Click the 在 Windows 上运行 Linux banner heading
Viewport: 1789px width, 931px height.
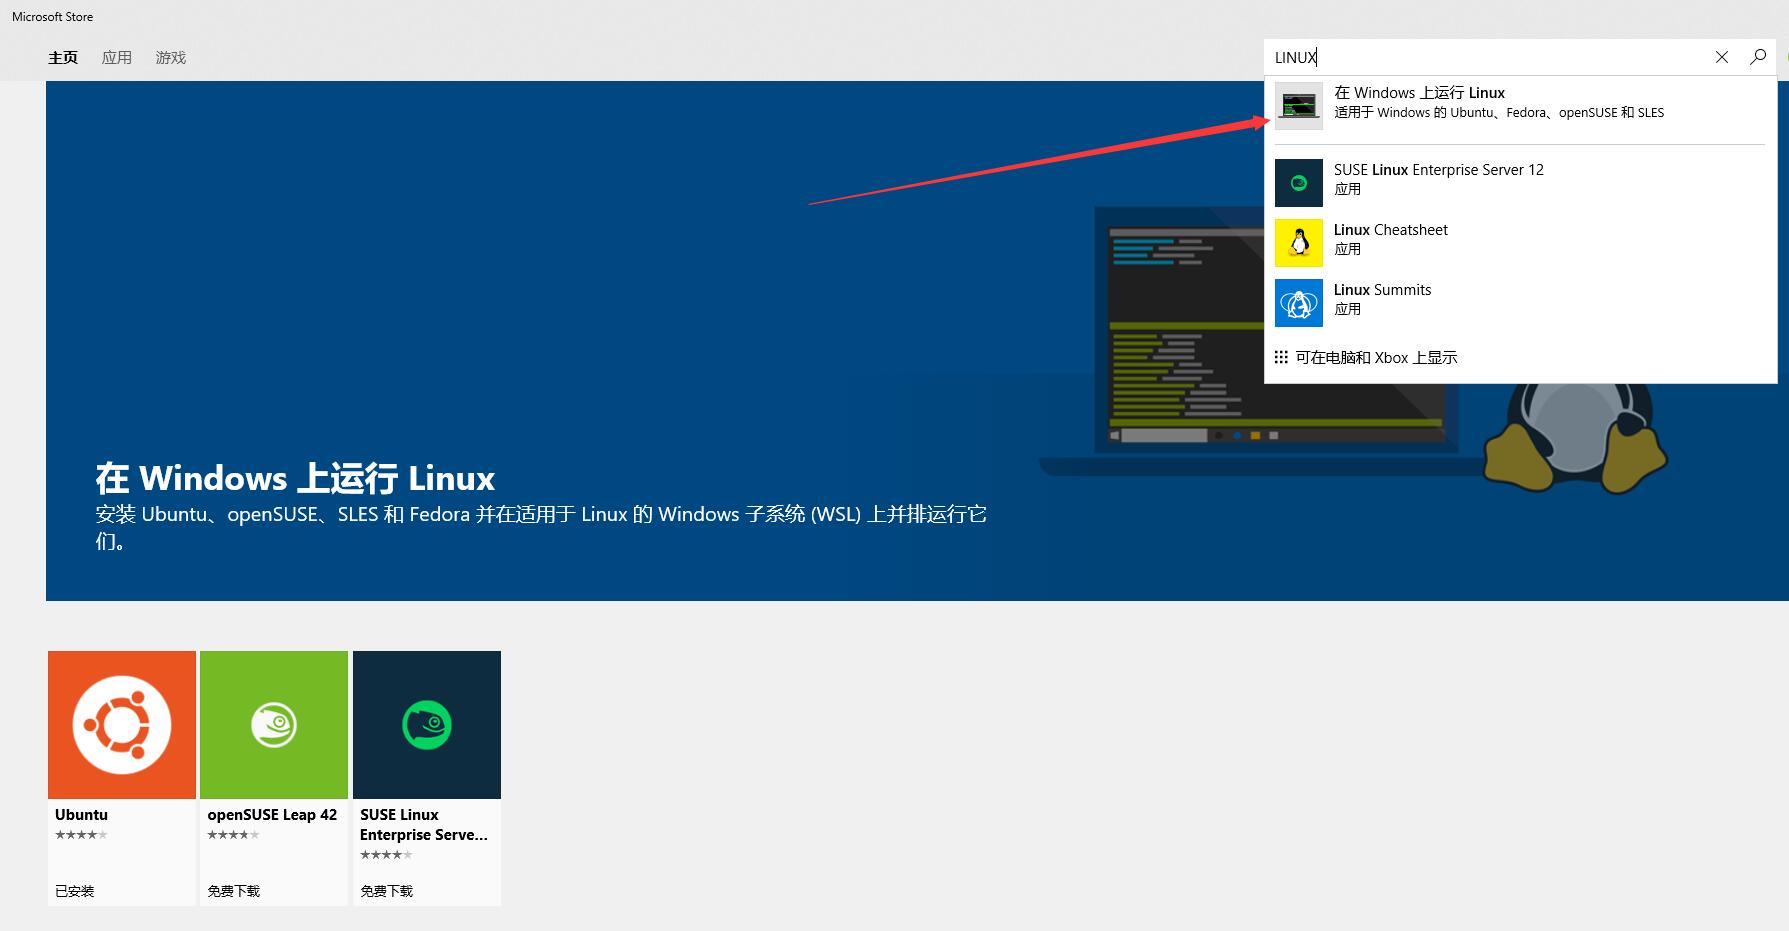point(295,479)
